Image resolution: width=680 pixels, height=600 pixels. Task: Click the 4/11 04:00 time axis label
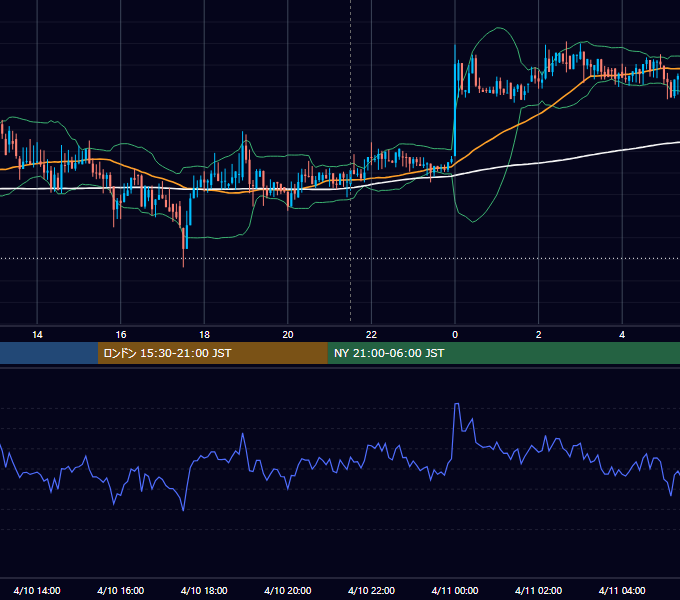622,590
